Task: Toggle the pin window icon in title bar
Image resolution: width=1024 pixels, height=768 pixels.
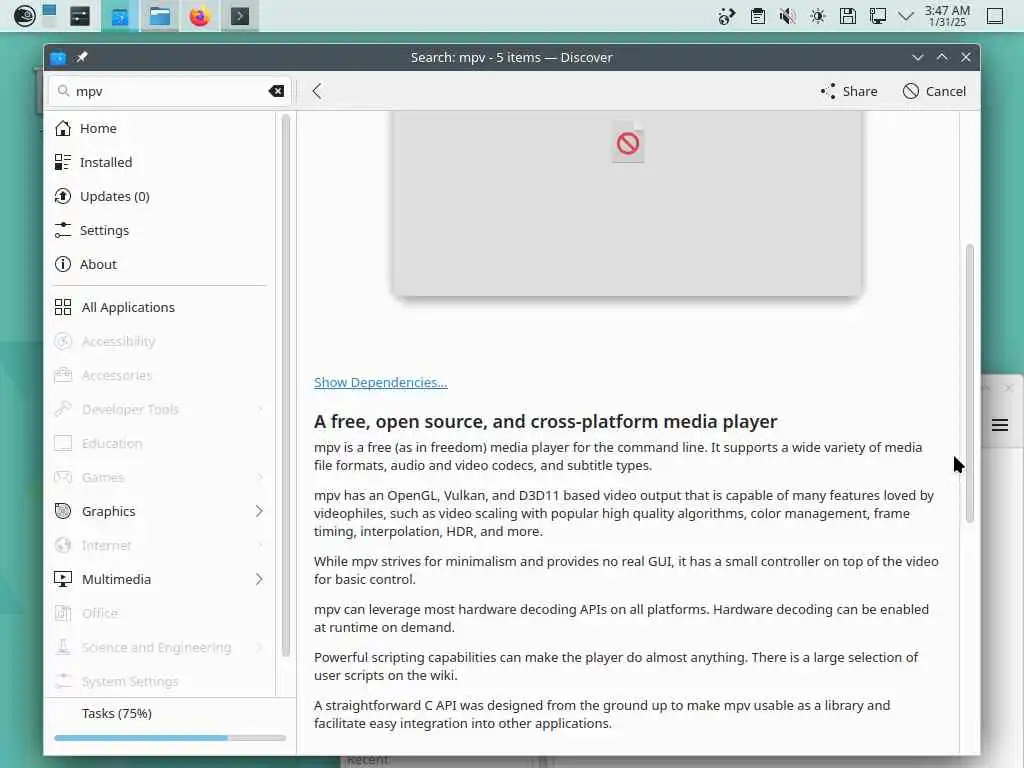Action: coord(82,57)
